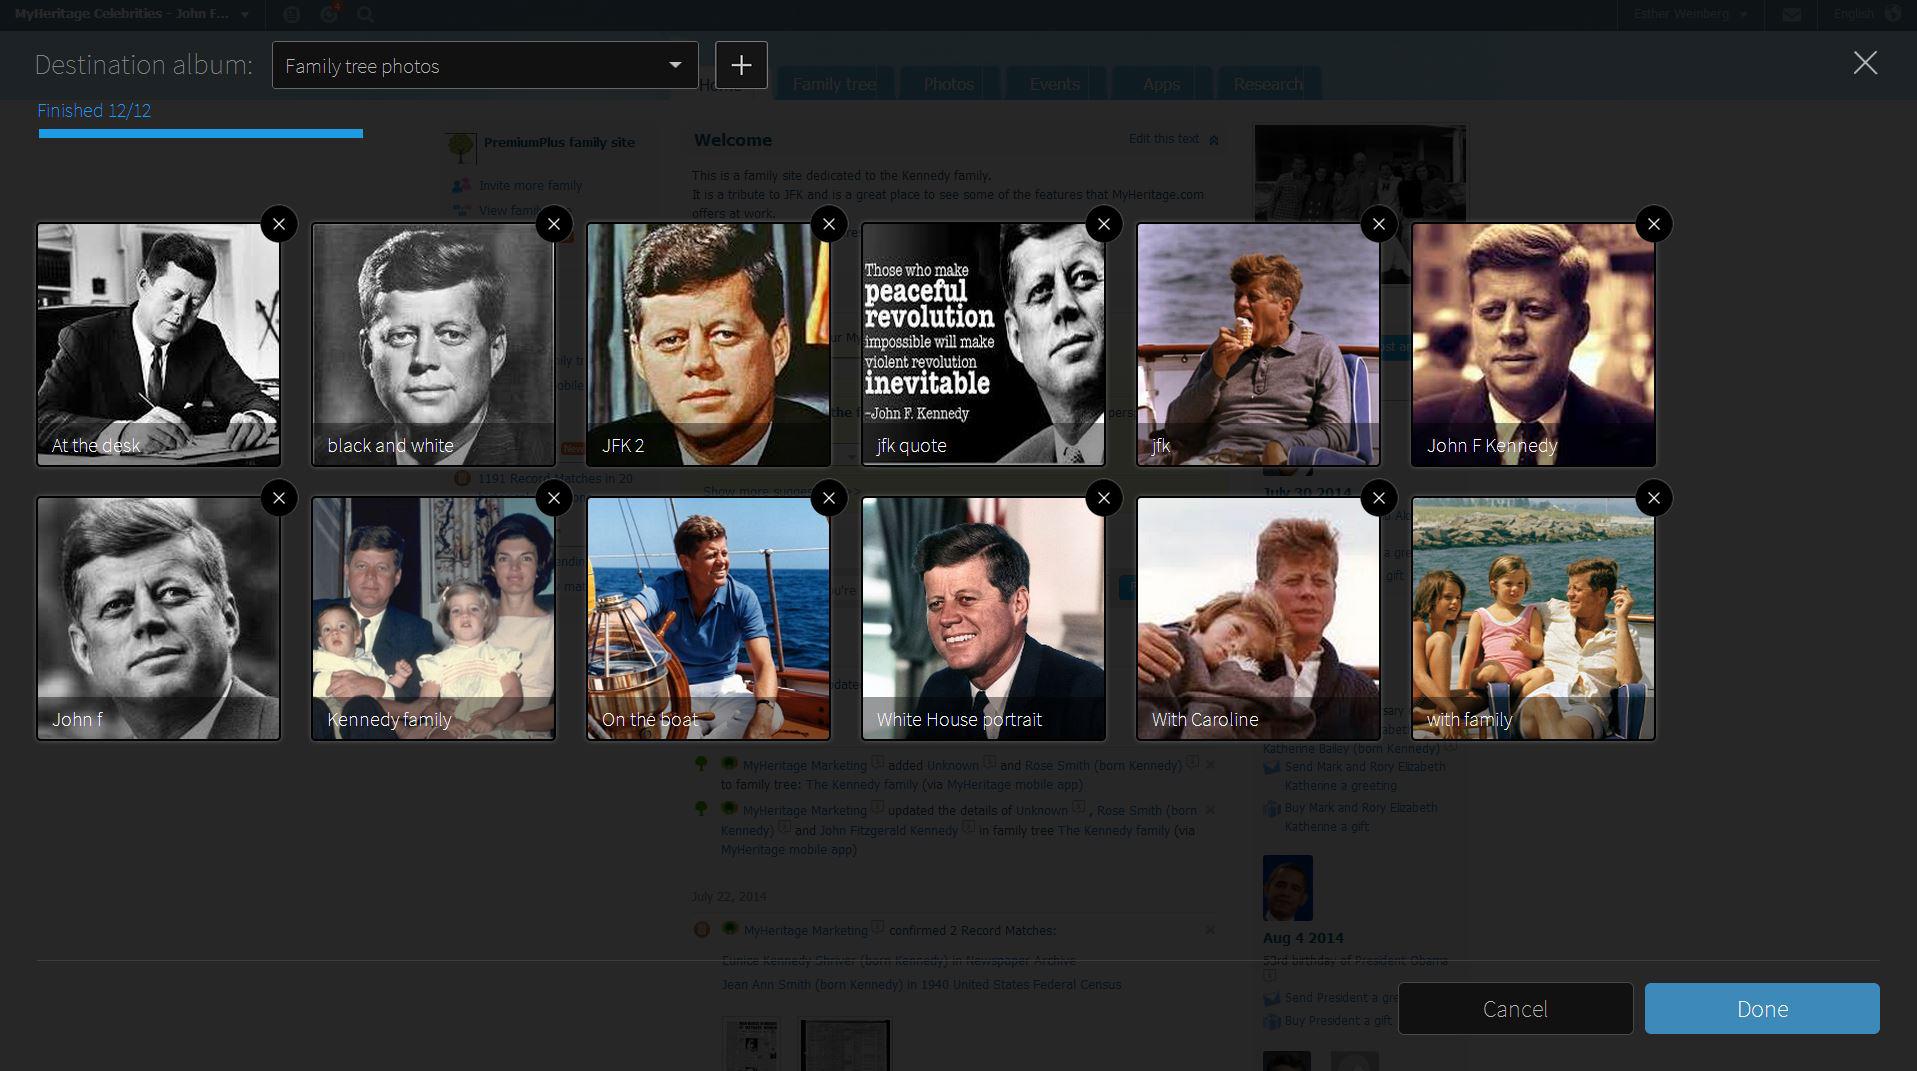Click the upload progress bar
Screen dimensions: 1917x1071
tap(201, 133)
